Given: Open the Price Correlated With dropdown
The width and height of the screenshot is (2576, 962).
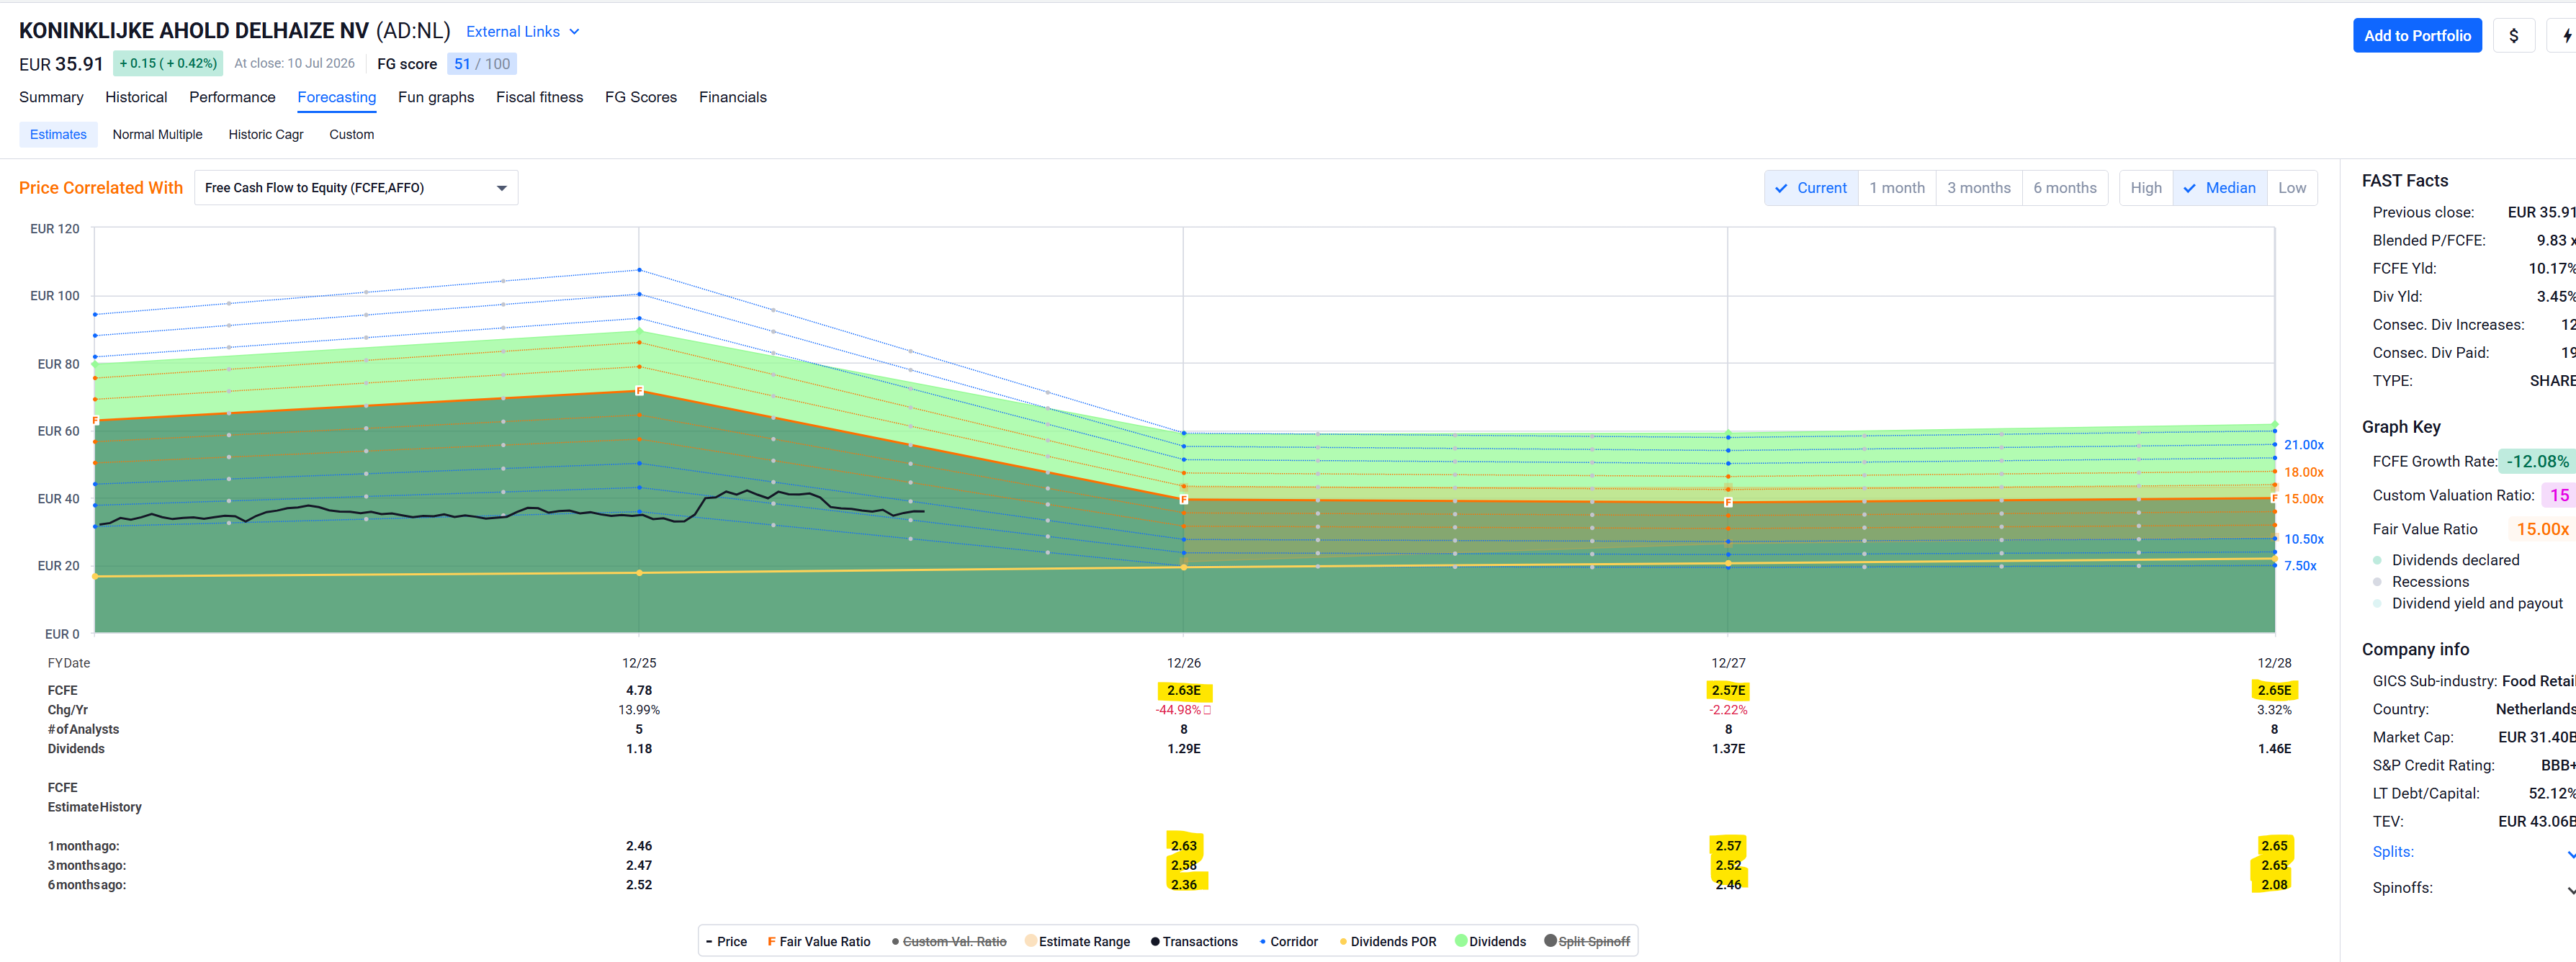Looking at the screenshot, I should [x=356, y=188].
